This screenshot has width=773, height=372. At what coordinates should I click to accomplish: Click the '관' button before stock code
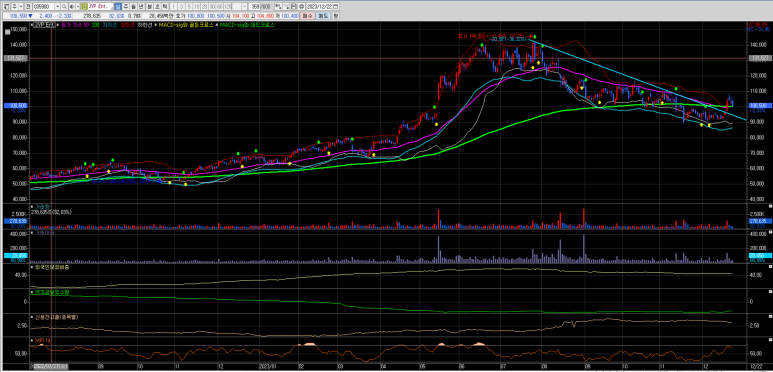(x=28, y=6)
